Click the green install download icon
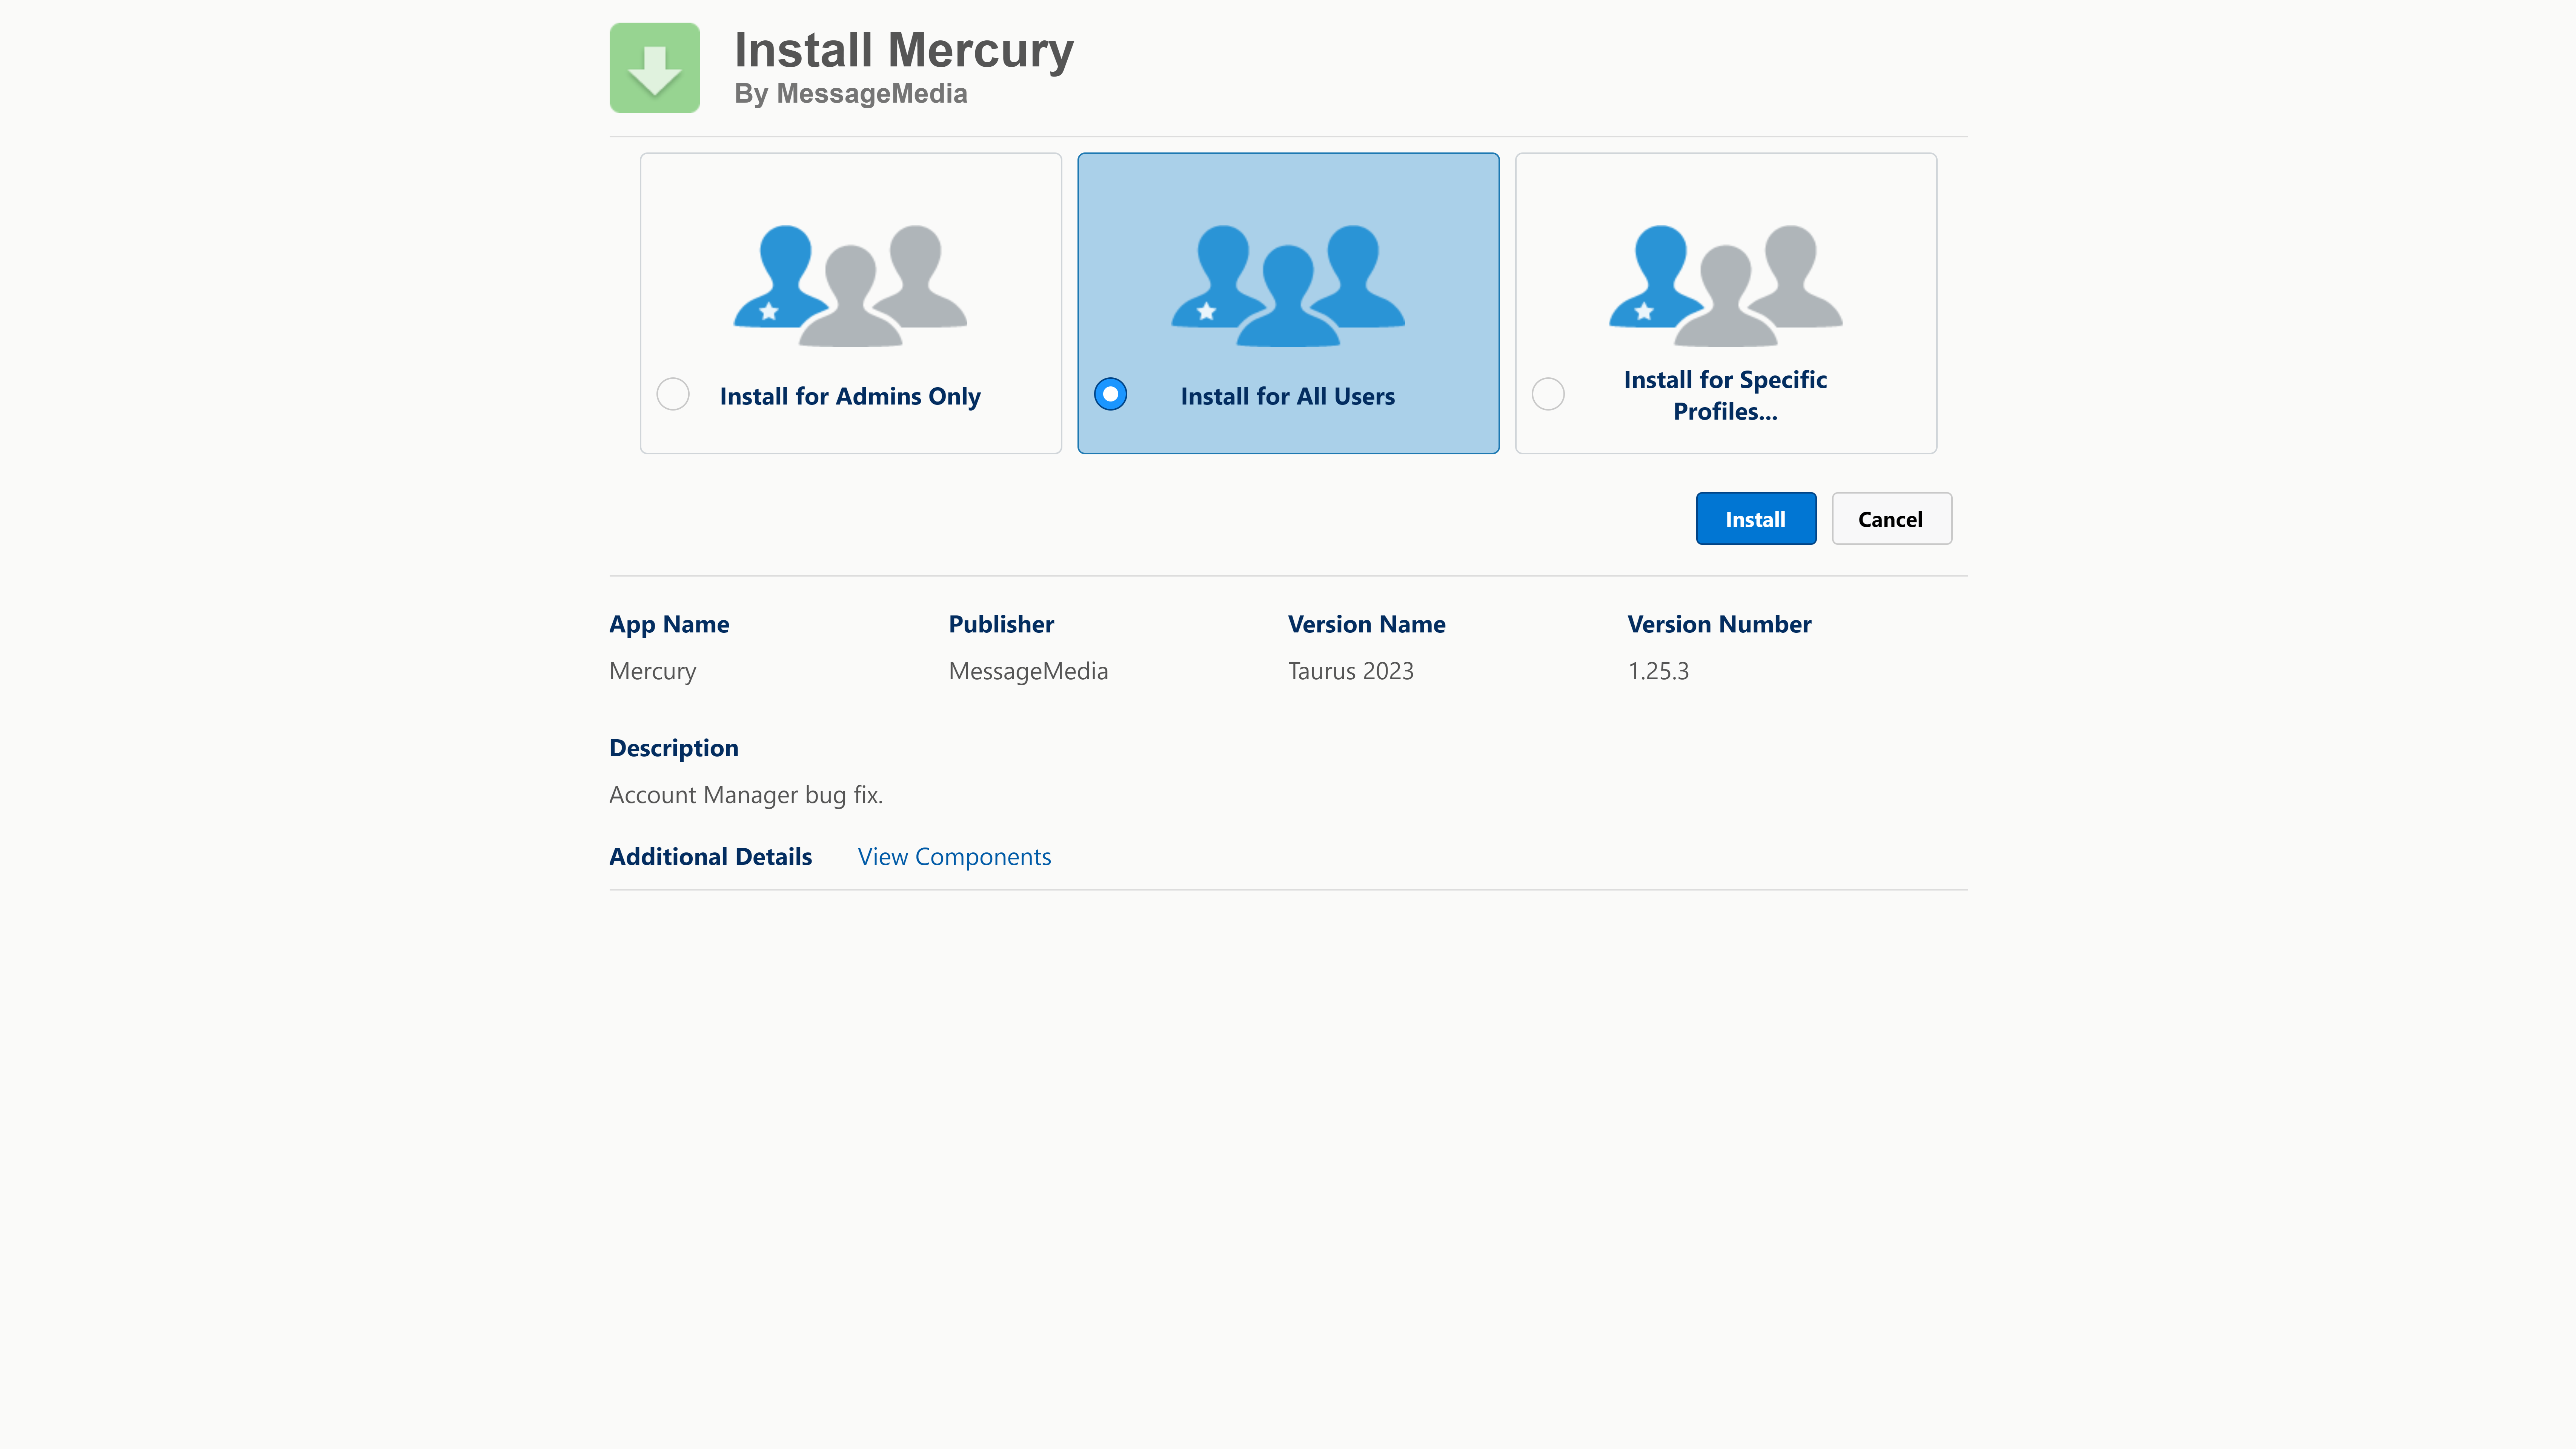This screenshot has width=2576, height=1449. tap(654, 68)
